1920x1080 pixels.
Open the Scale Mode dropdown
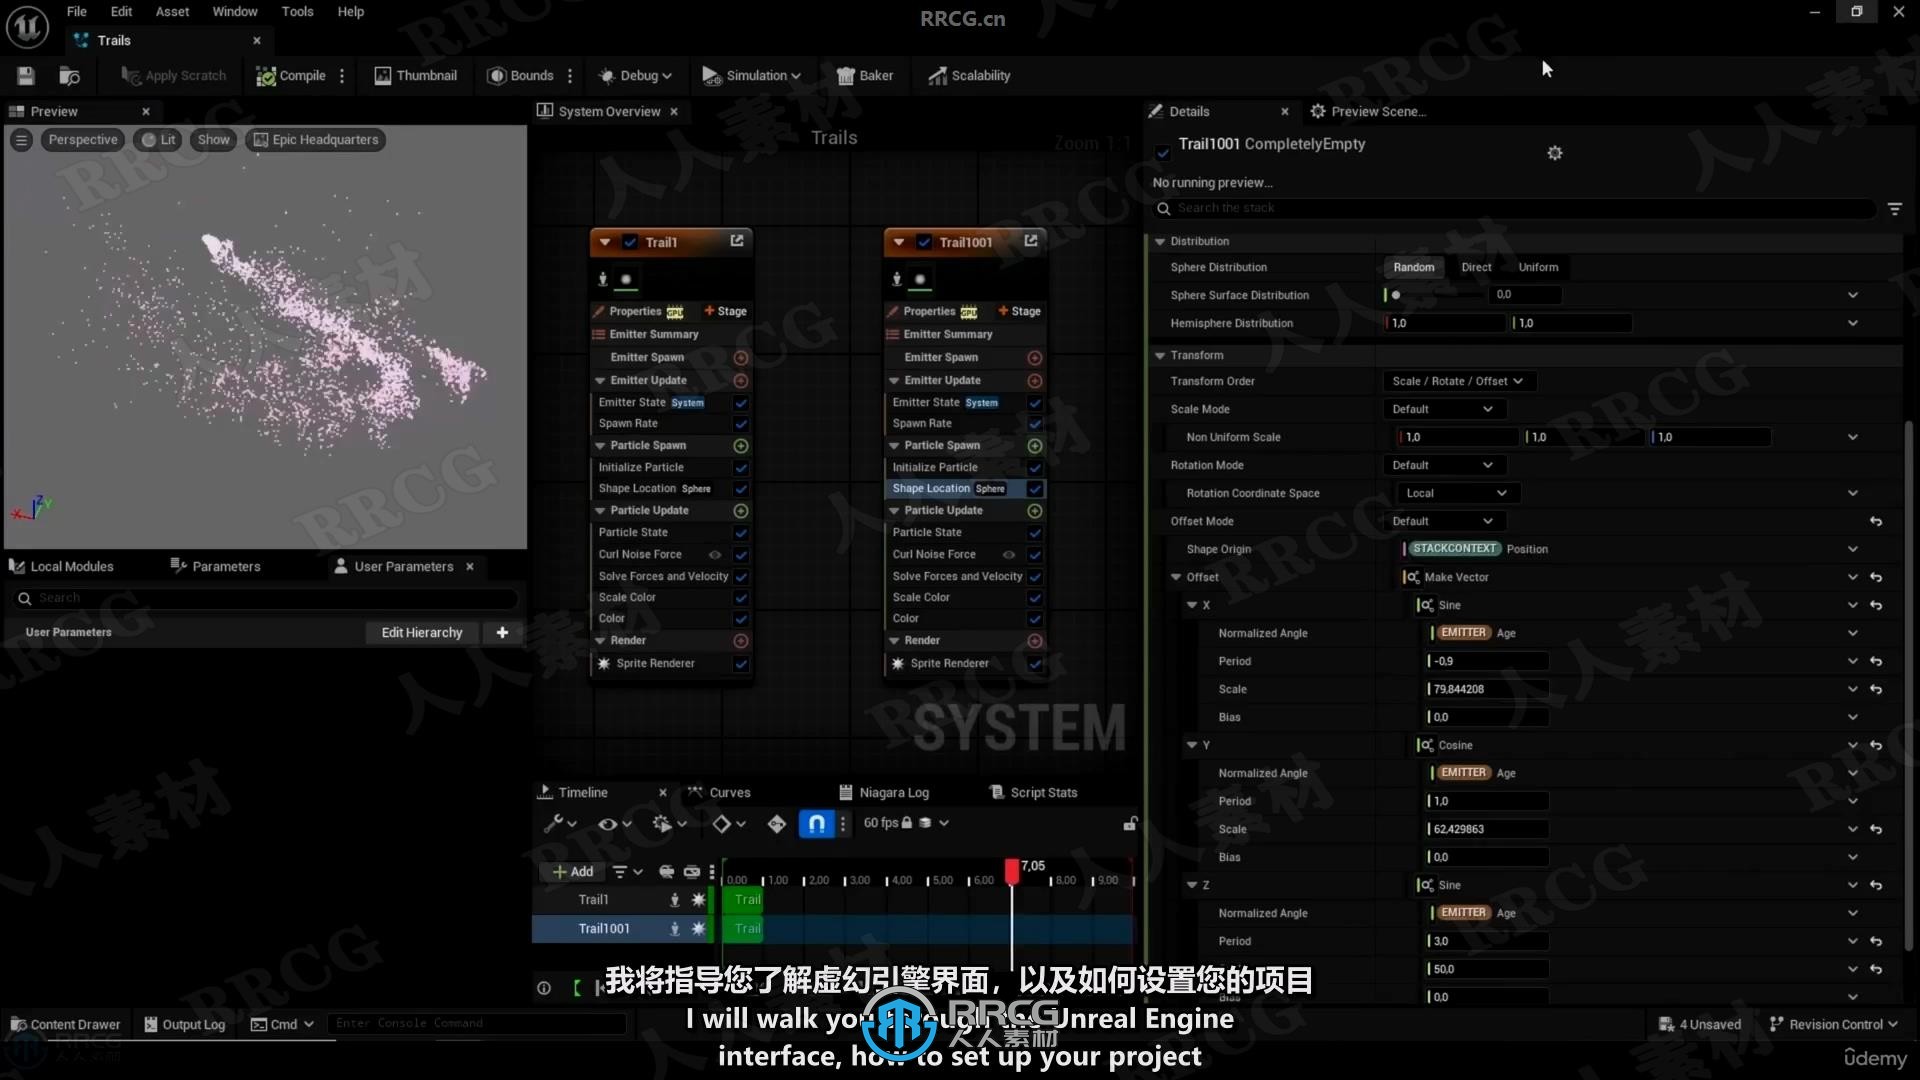[1443, 409]
